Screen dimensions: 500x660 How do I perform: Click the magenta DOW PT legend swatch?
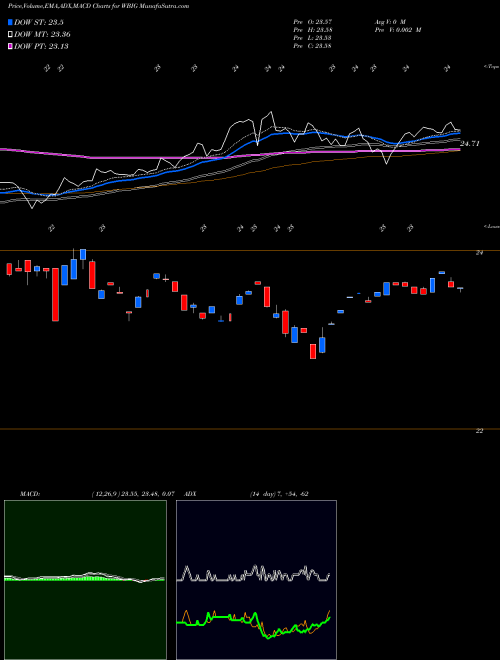(11, 46)
